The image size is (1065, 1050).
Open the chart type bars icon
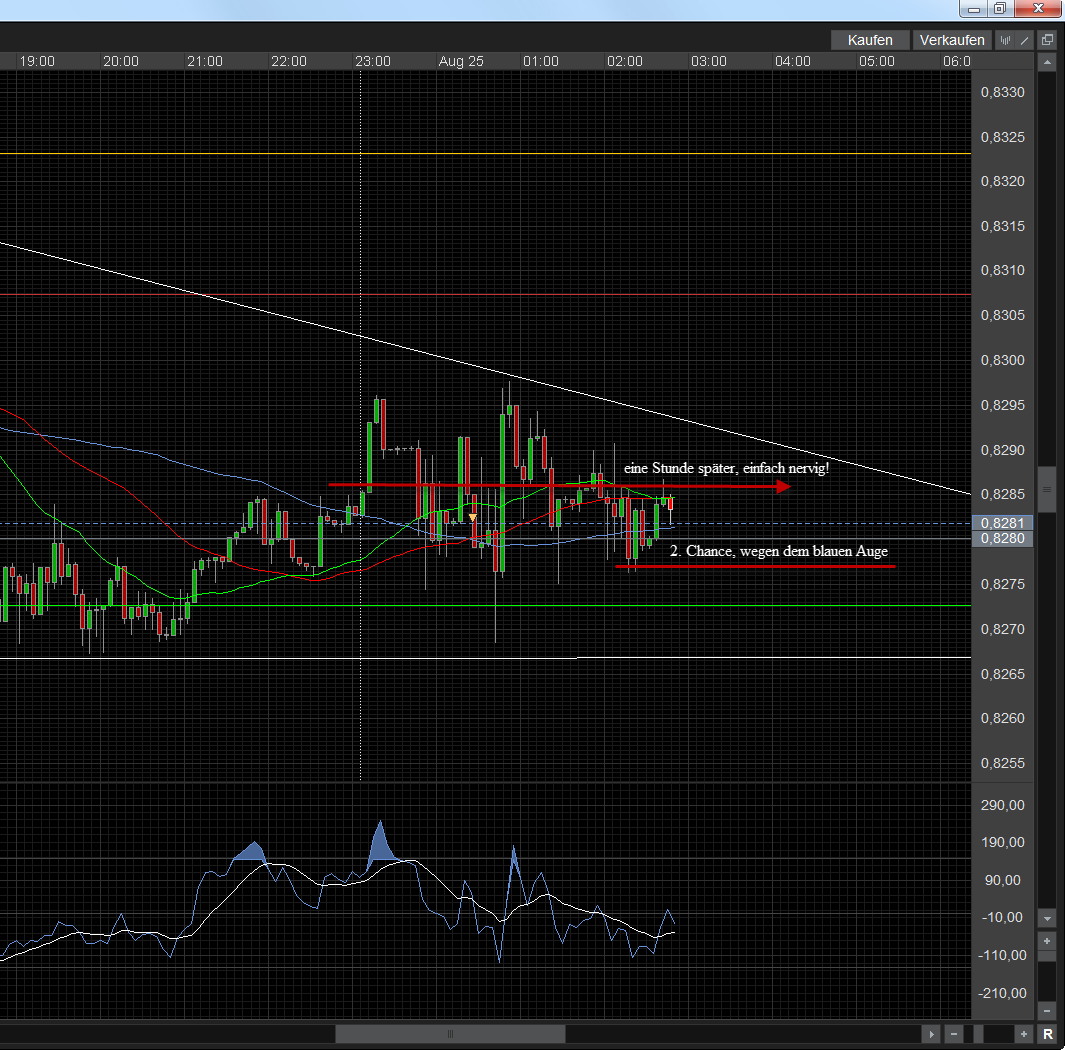(1006, 40)
